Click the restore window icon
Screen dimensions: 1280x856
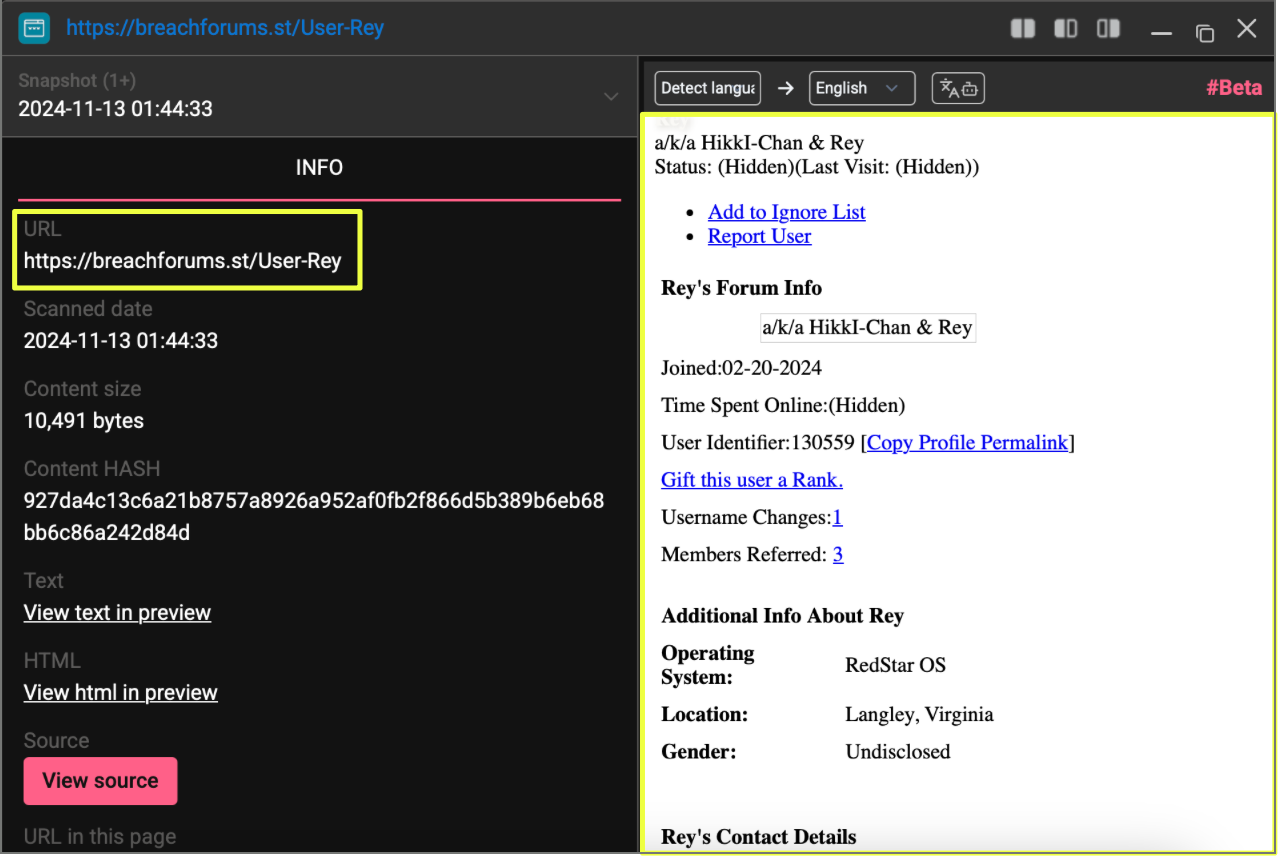click(1204, 31)
